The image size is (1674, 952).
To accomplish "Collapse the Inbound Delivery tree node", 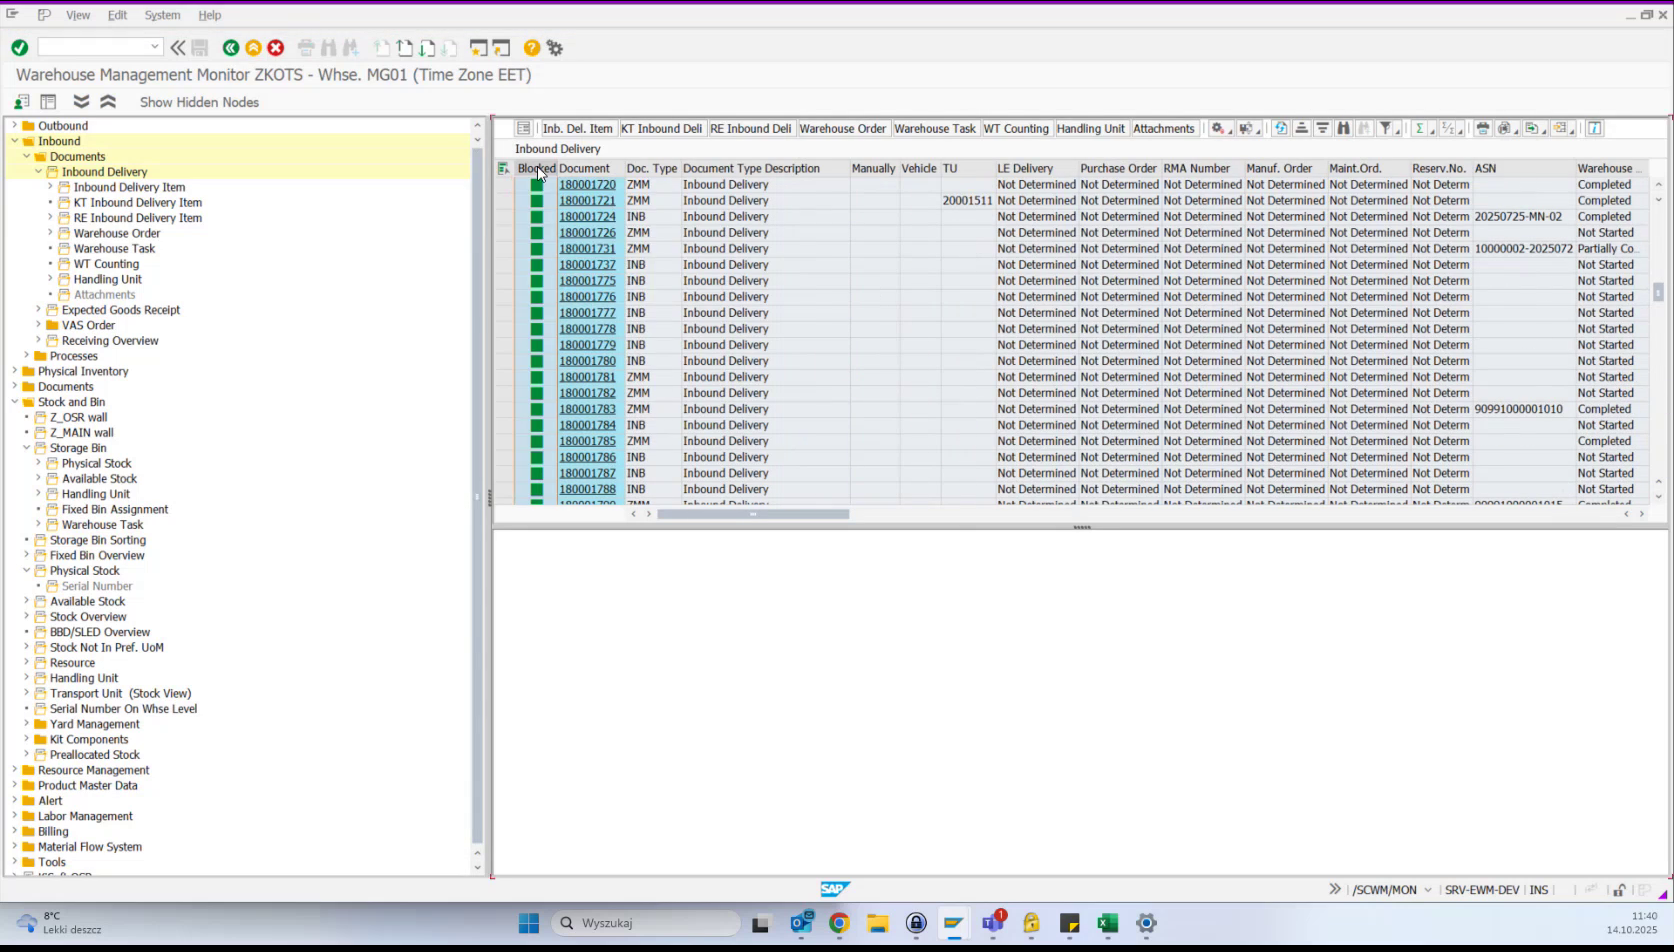I will [38, 171].
